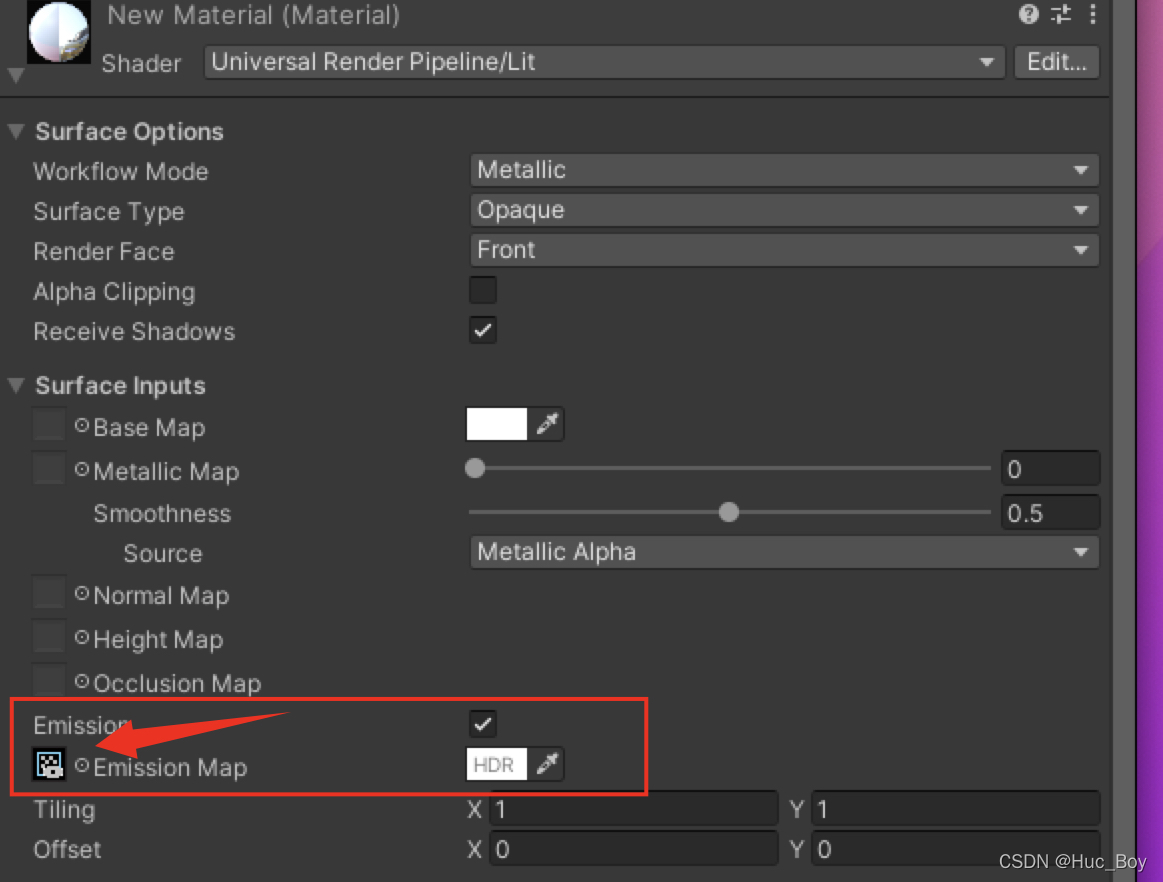Click the Offset X input field
Image resolution: width=1163 pixels, height=882 pixels.
click(633, 849)
